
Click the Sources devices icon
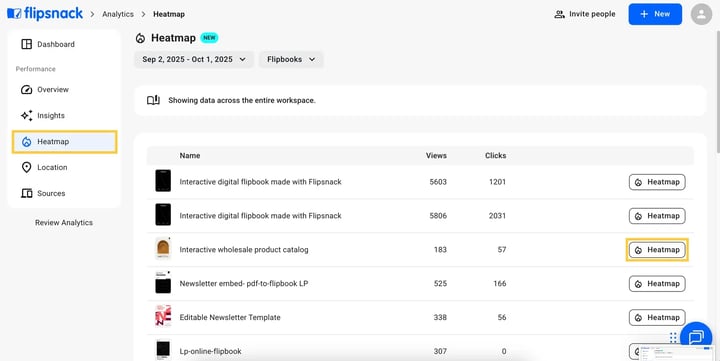click(x=27, y=193)
